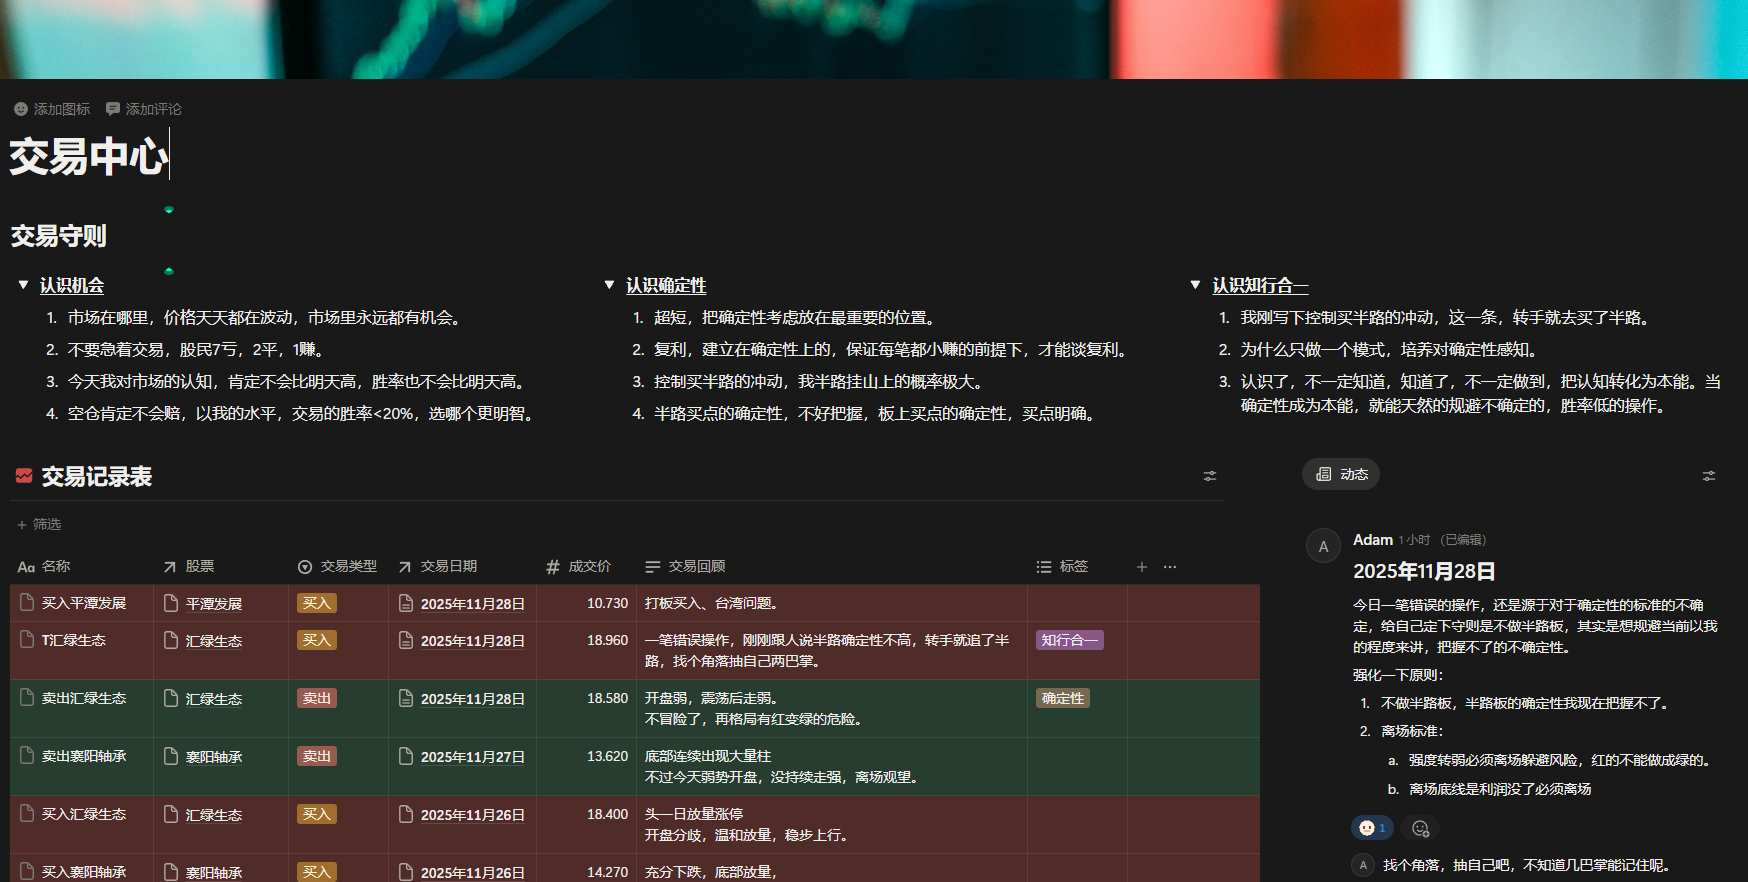Screen dimensions: 1748x882
Task: Click the 添加评论 comment bubble icon
Action: point(113,109)
